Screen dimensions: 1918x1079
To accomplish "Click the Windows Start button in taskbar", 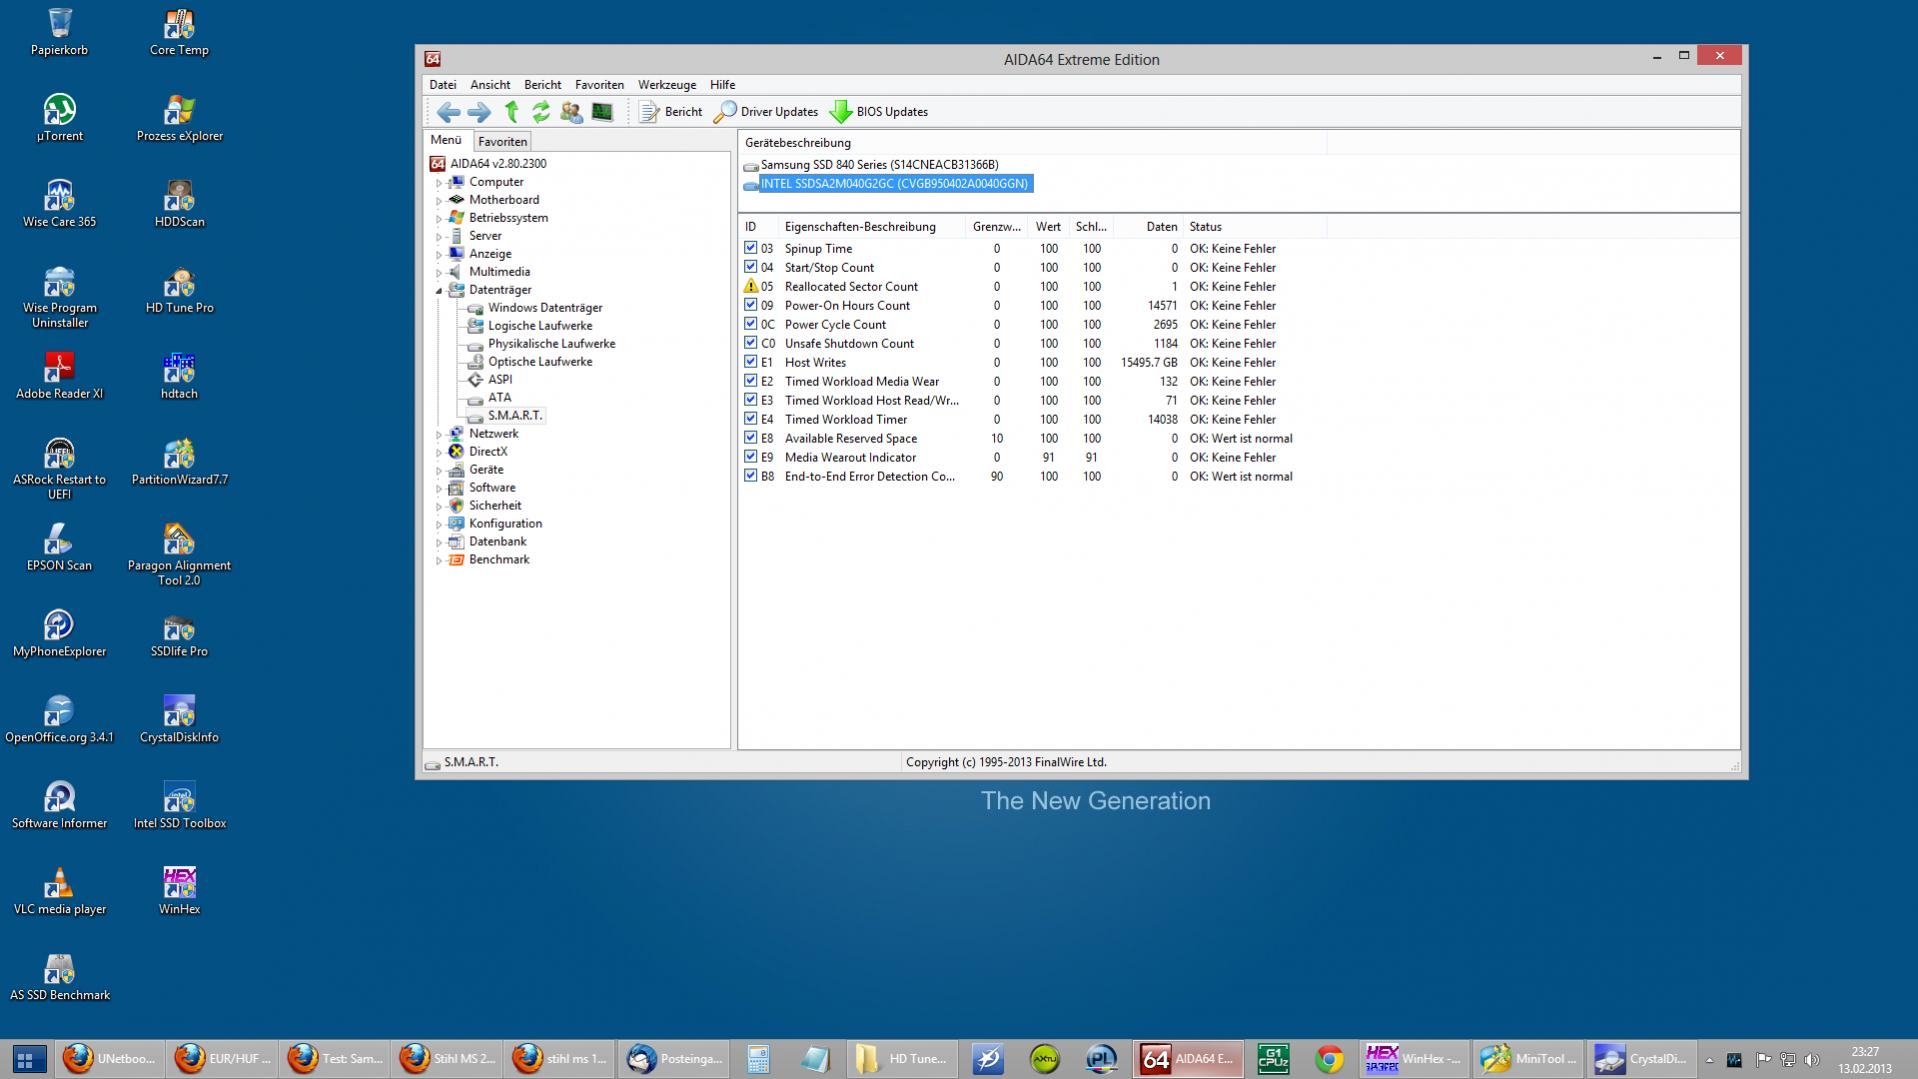I will coord(28,1059).
